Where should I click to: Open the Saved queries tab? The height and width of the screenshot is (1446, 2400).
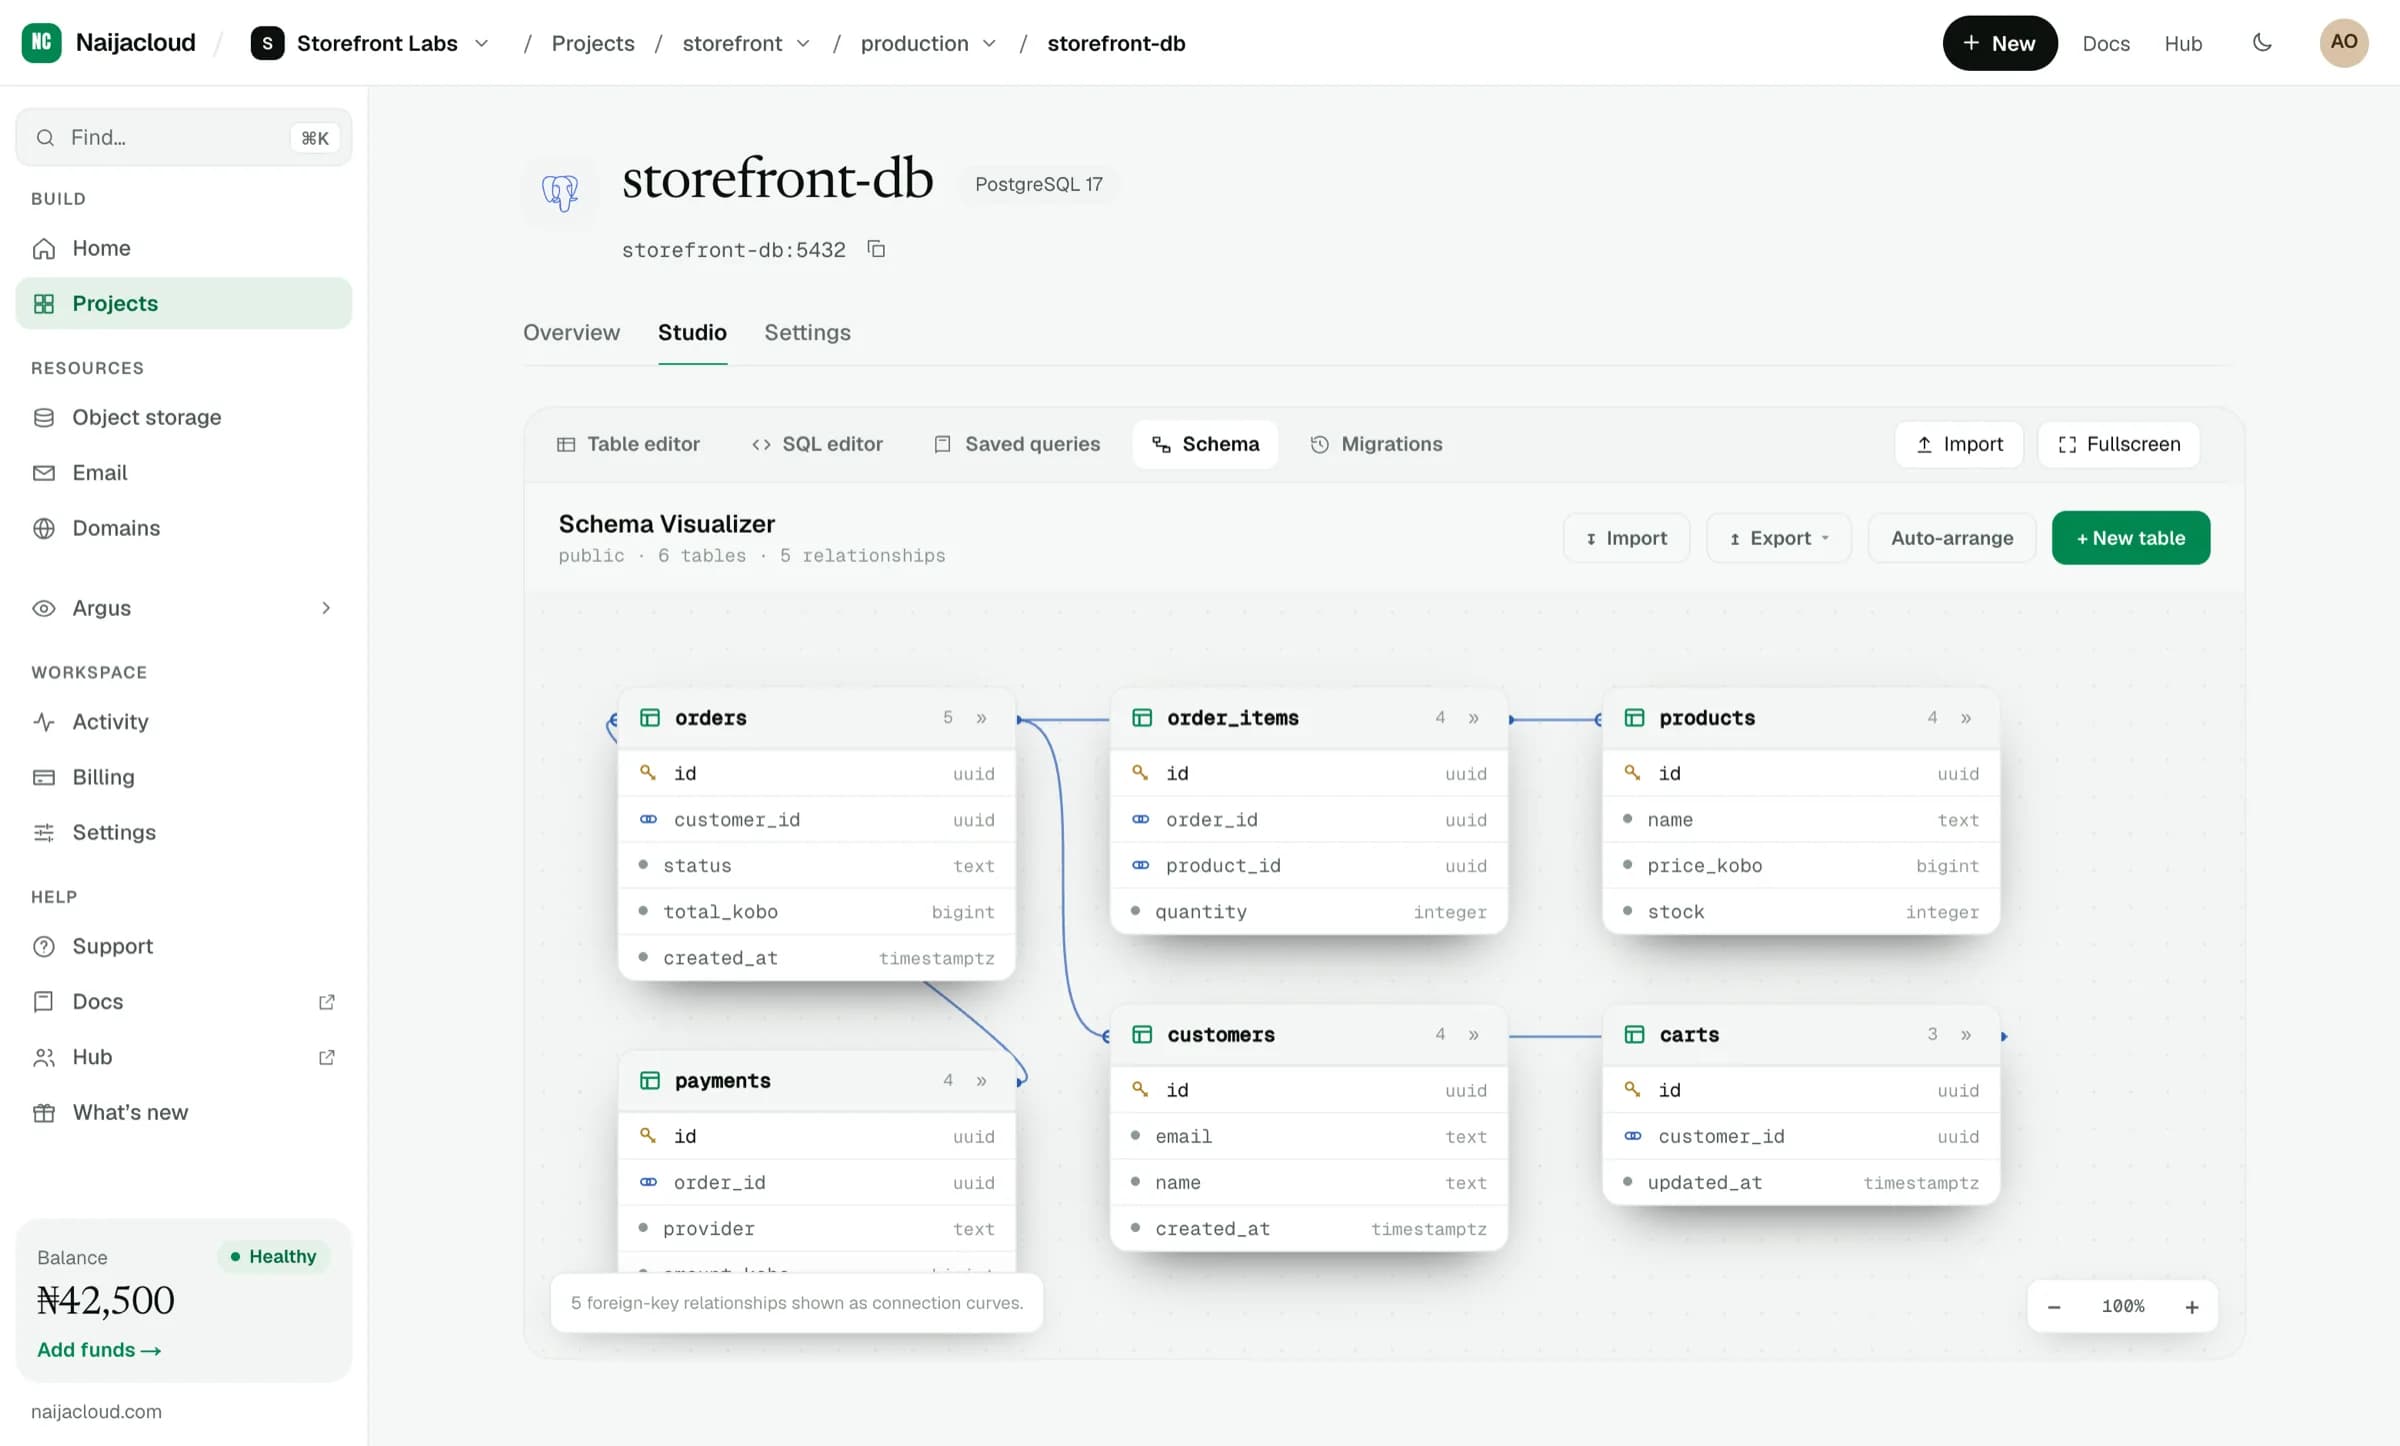point(1017,444)
